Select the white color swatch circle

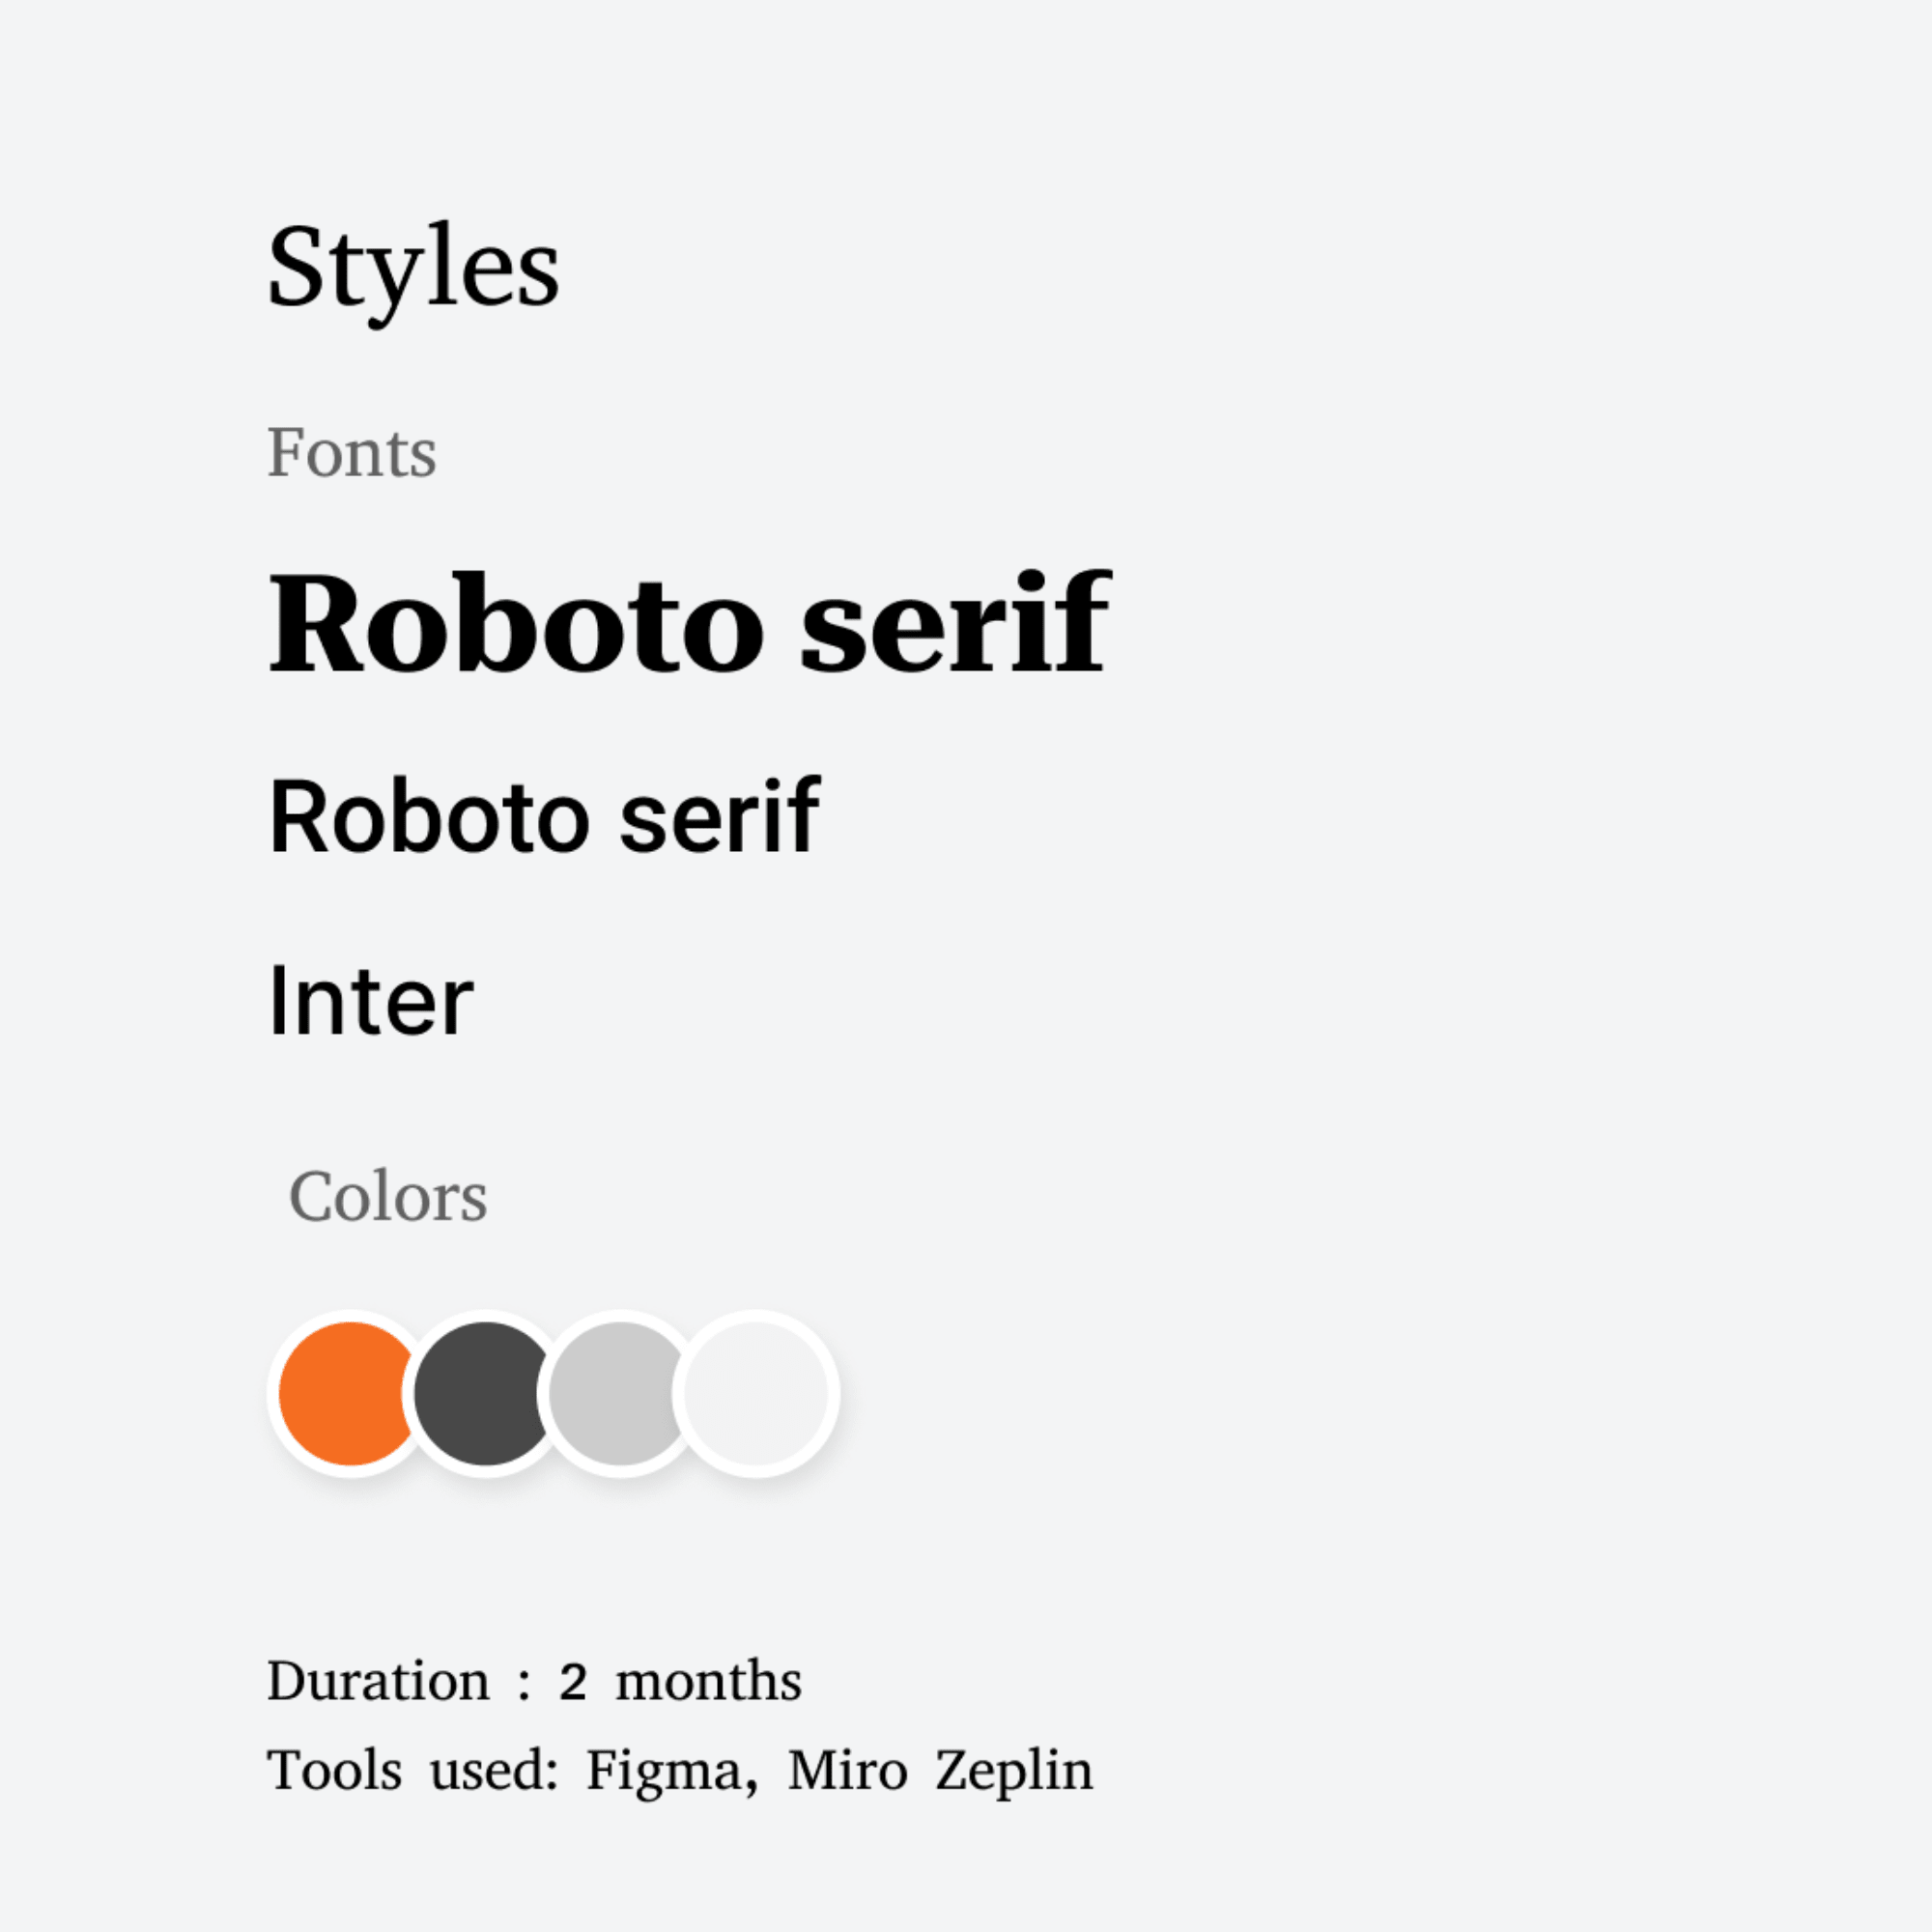[x=756, y=1393]
